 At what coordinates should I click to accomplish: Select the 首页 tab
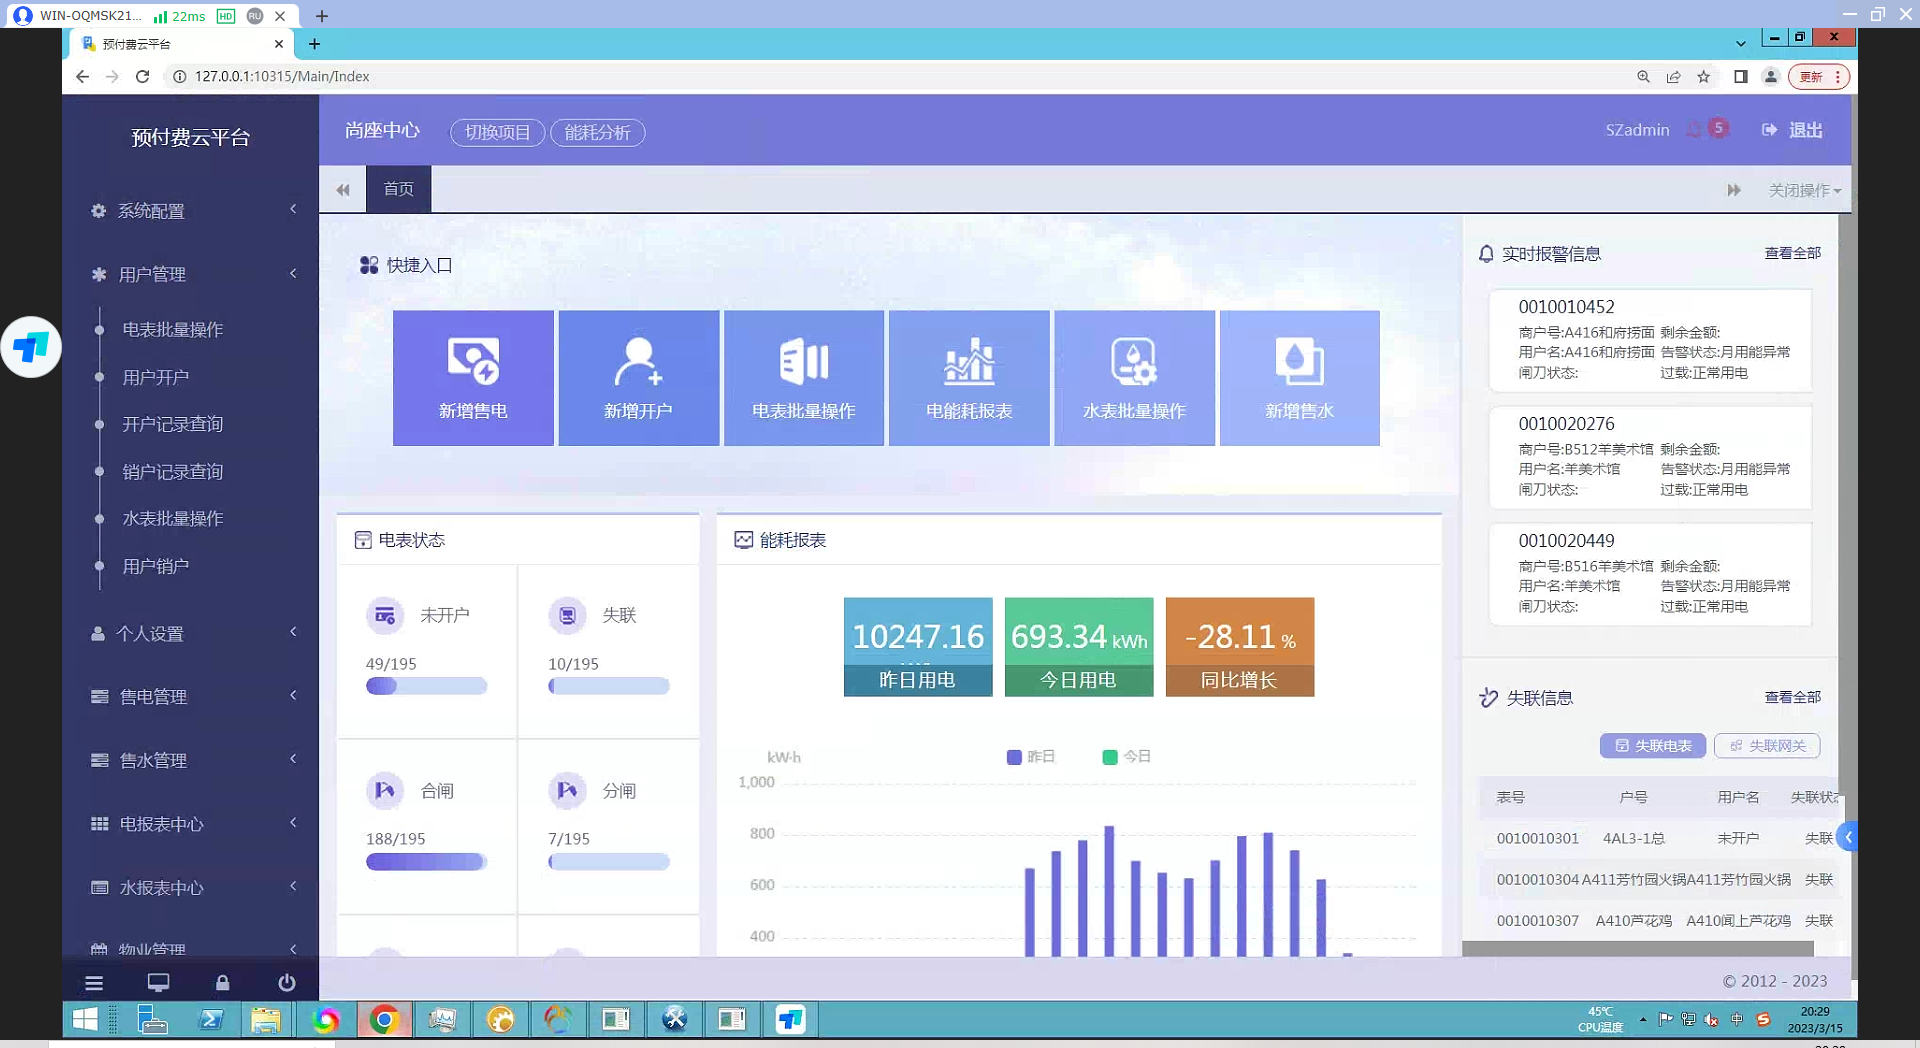(x=398, y=189)
